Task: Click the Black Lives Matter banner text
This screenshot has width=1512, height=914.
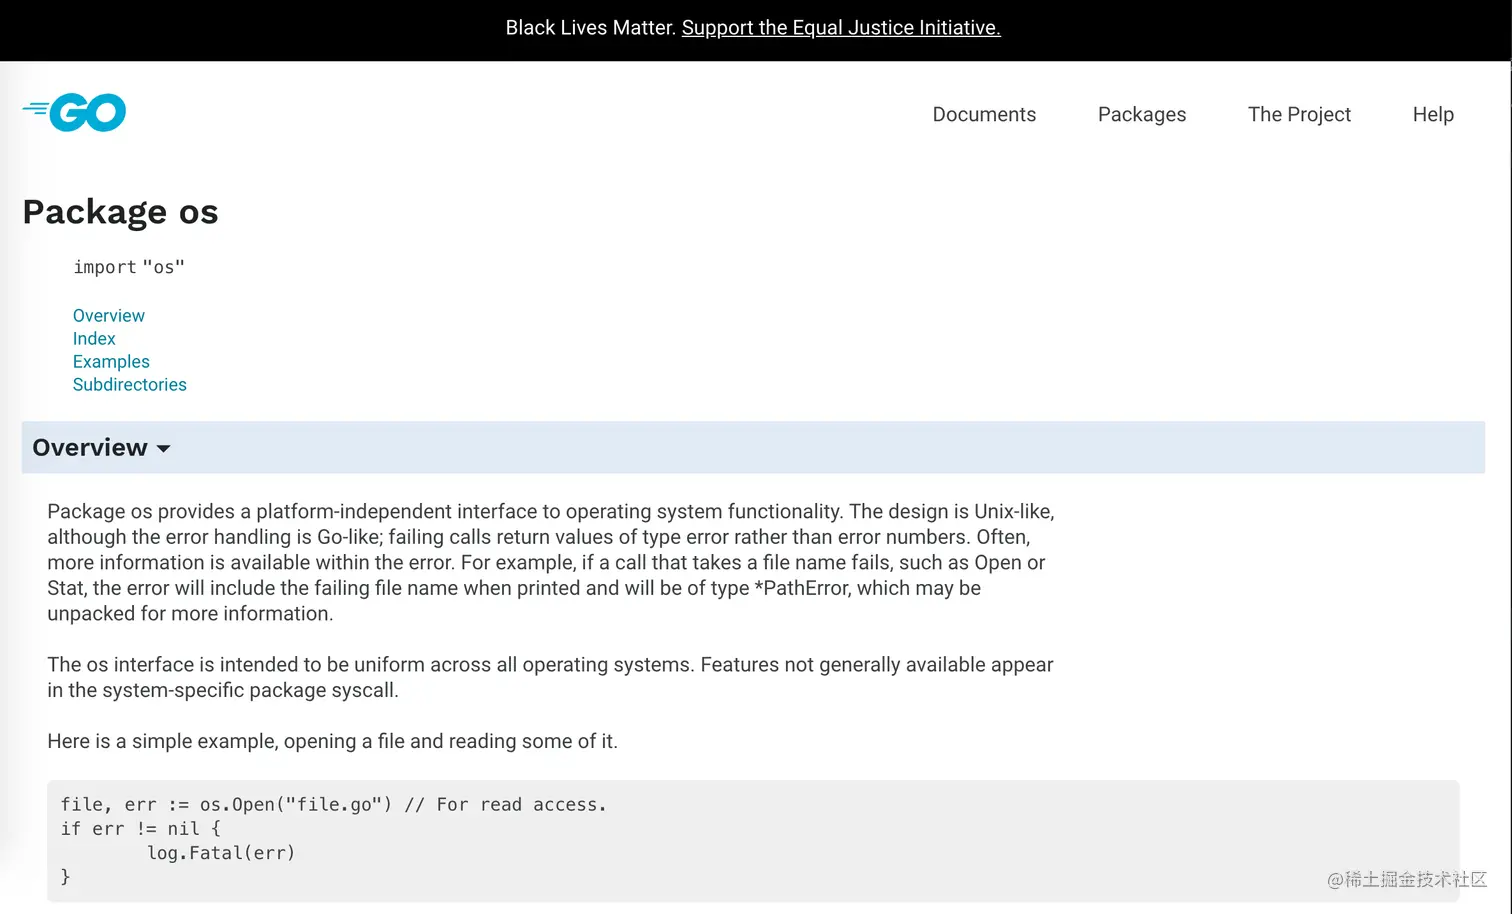Action: 591,28
